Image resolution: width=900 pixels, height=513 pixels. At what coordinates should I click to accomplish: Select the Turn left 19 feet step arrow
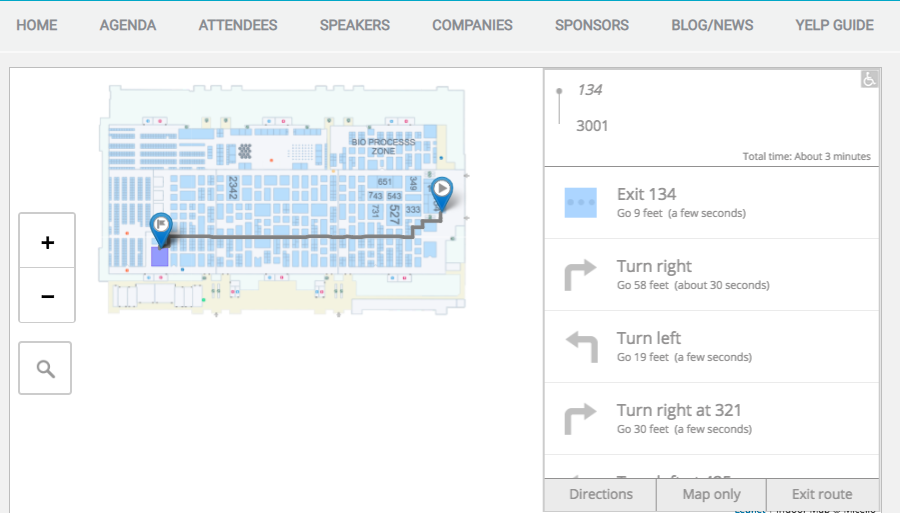coord(581,347)
